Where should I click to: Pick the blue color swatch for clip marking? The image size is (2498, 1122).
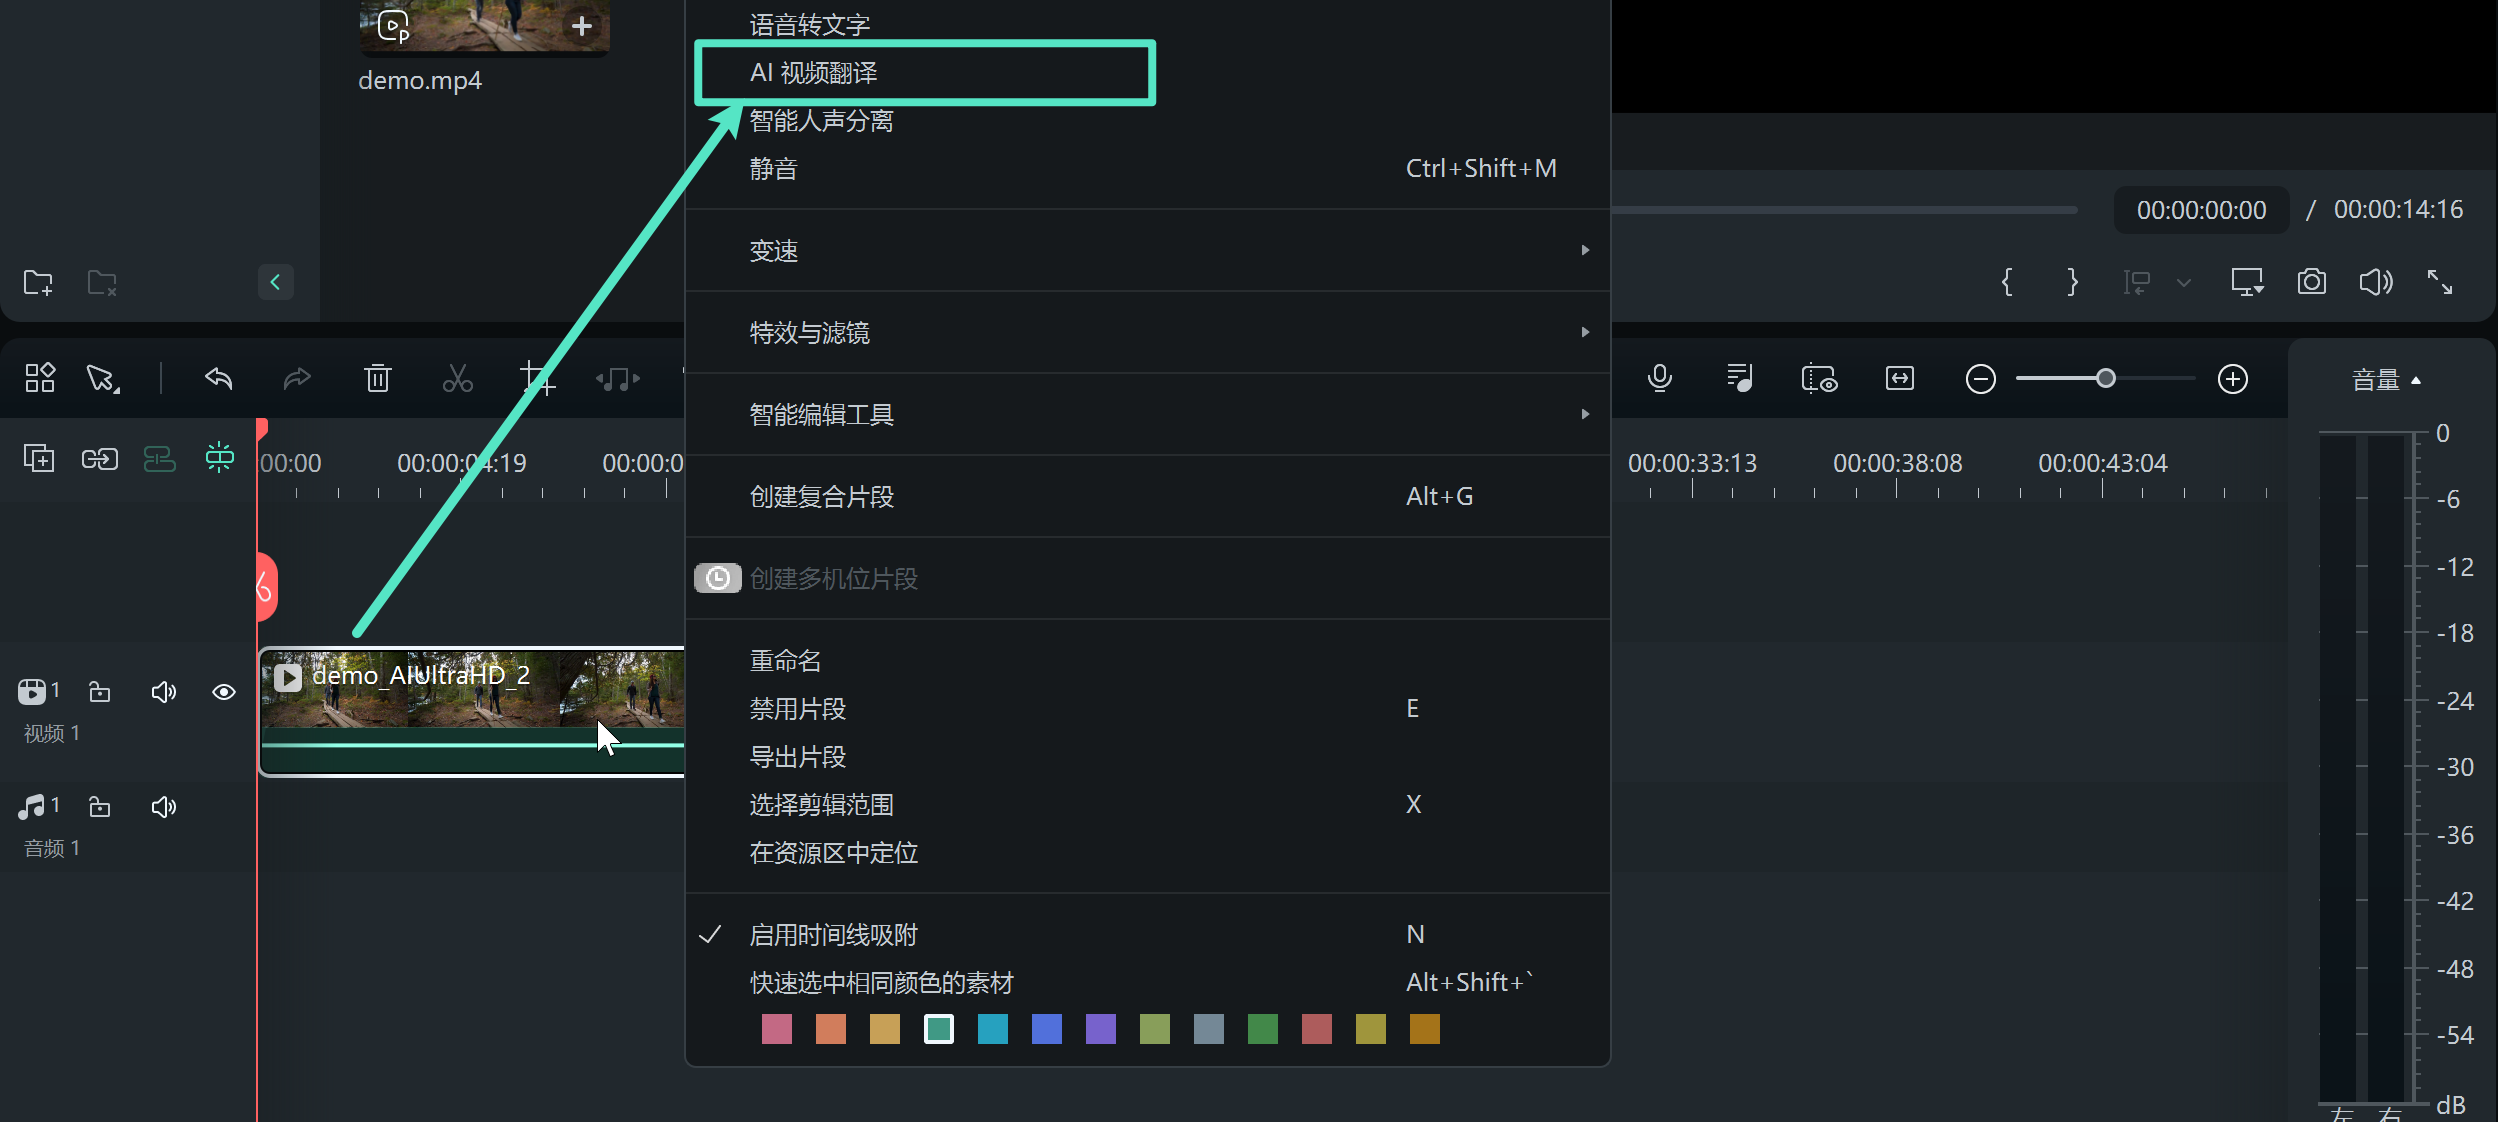coord(1045,1029)
